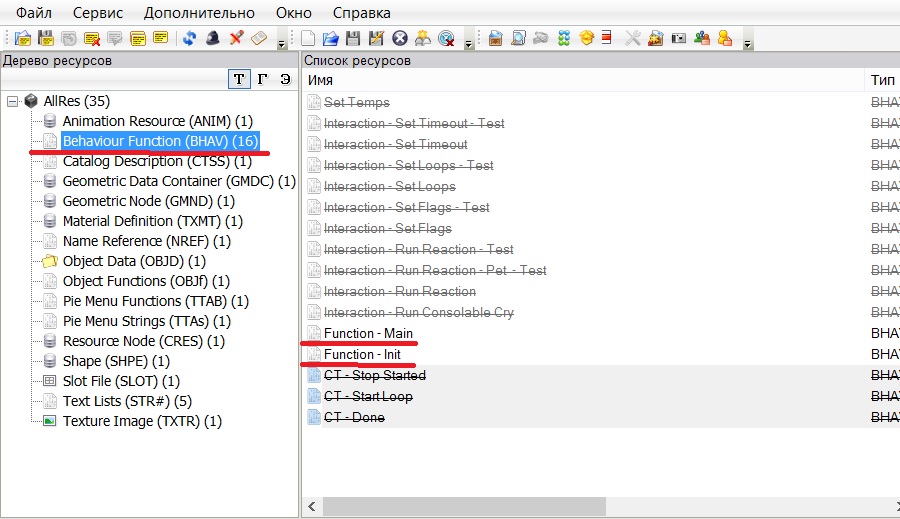900x519 pixels.
Task: Click the round X close-package icon
Action: click(x=400, y=38)
